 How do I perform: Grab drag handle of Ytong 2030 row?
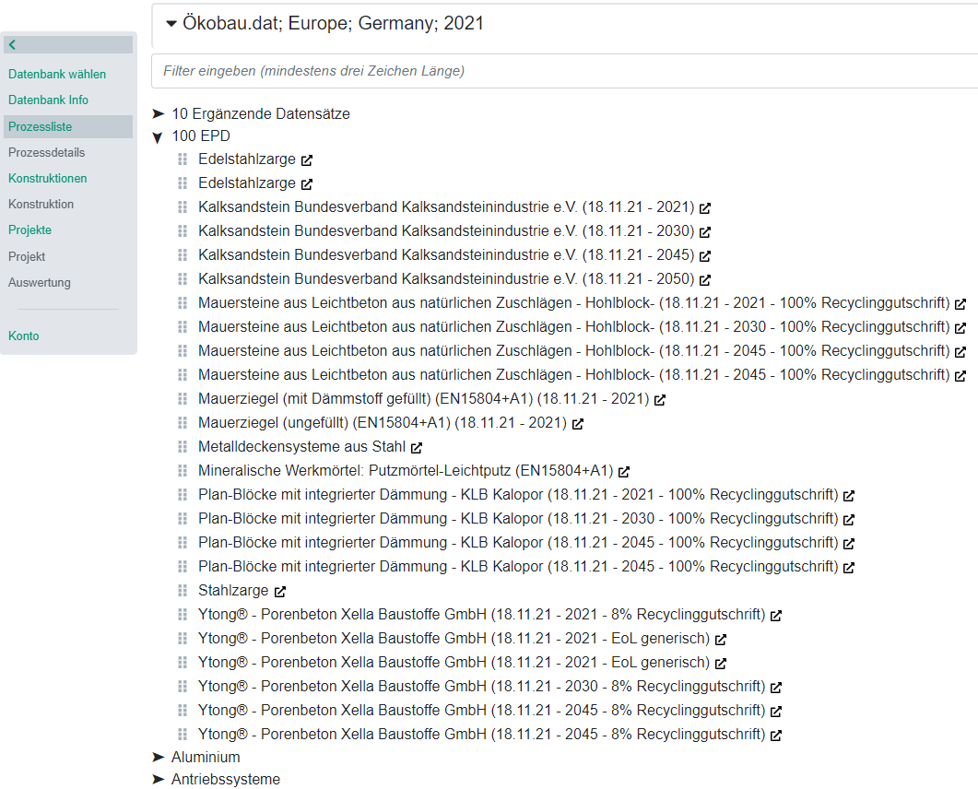pyautogui.click(x=182, y=686)
